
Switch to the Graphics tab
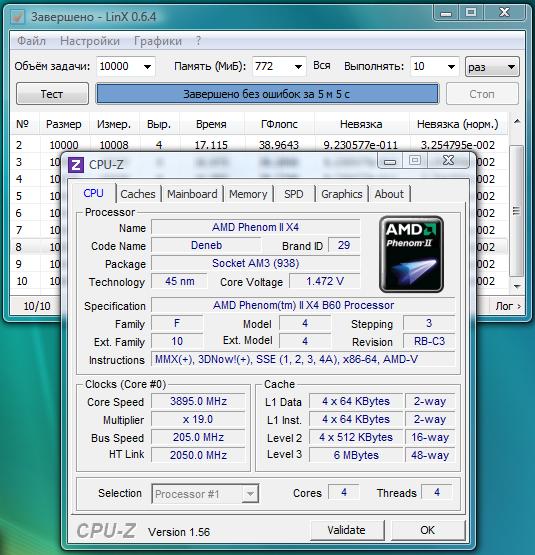[342, 194]
